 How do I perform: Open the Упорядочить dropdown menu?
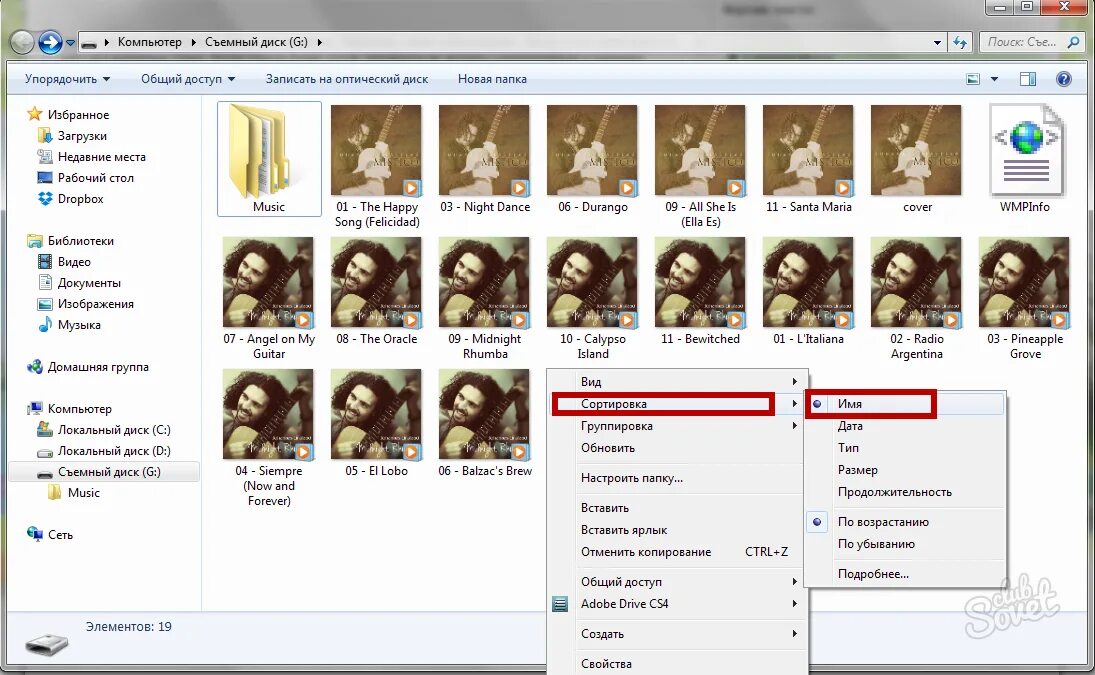click(x=67, y=79)
